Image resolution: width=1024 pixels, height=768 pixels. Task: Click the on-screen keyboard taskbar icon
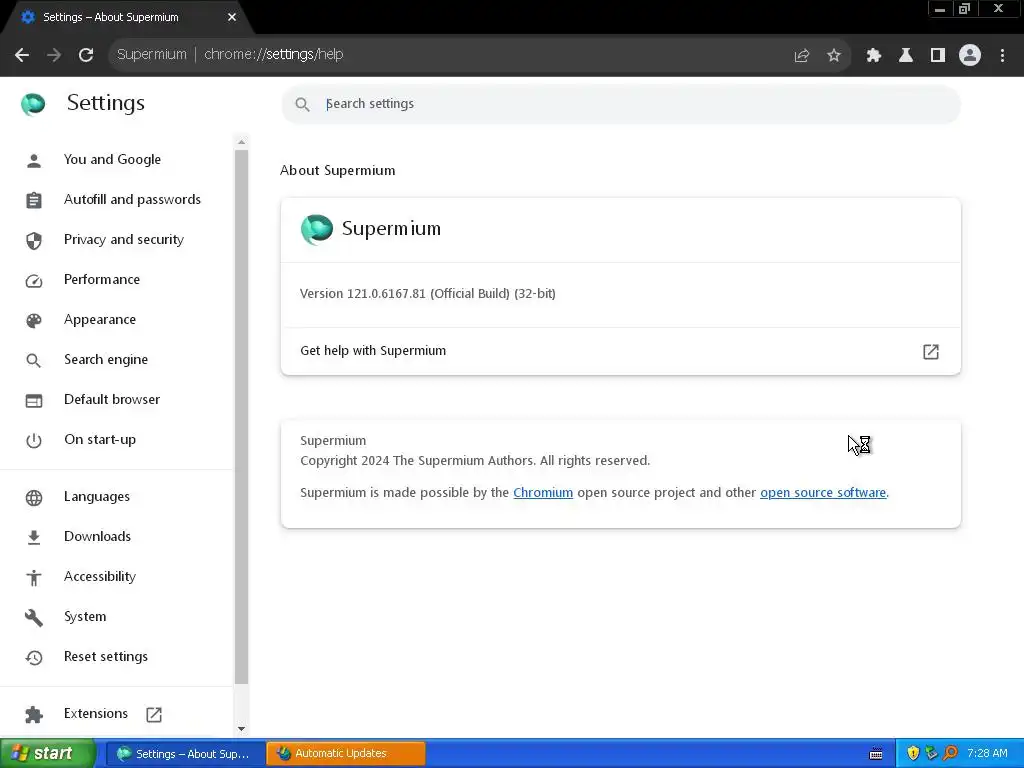coord(876,754)
